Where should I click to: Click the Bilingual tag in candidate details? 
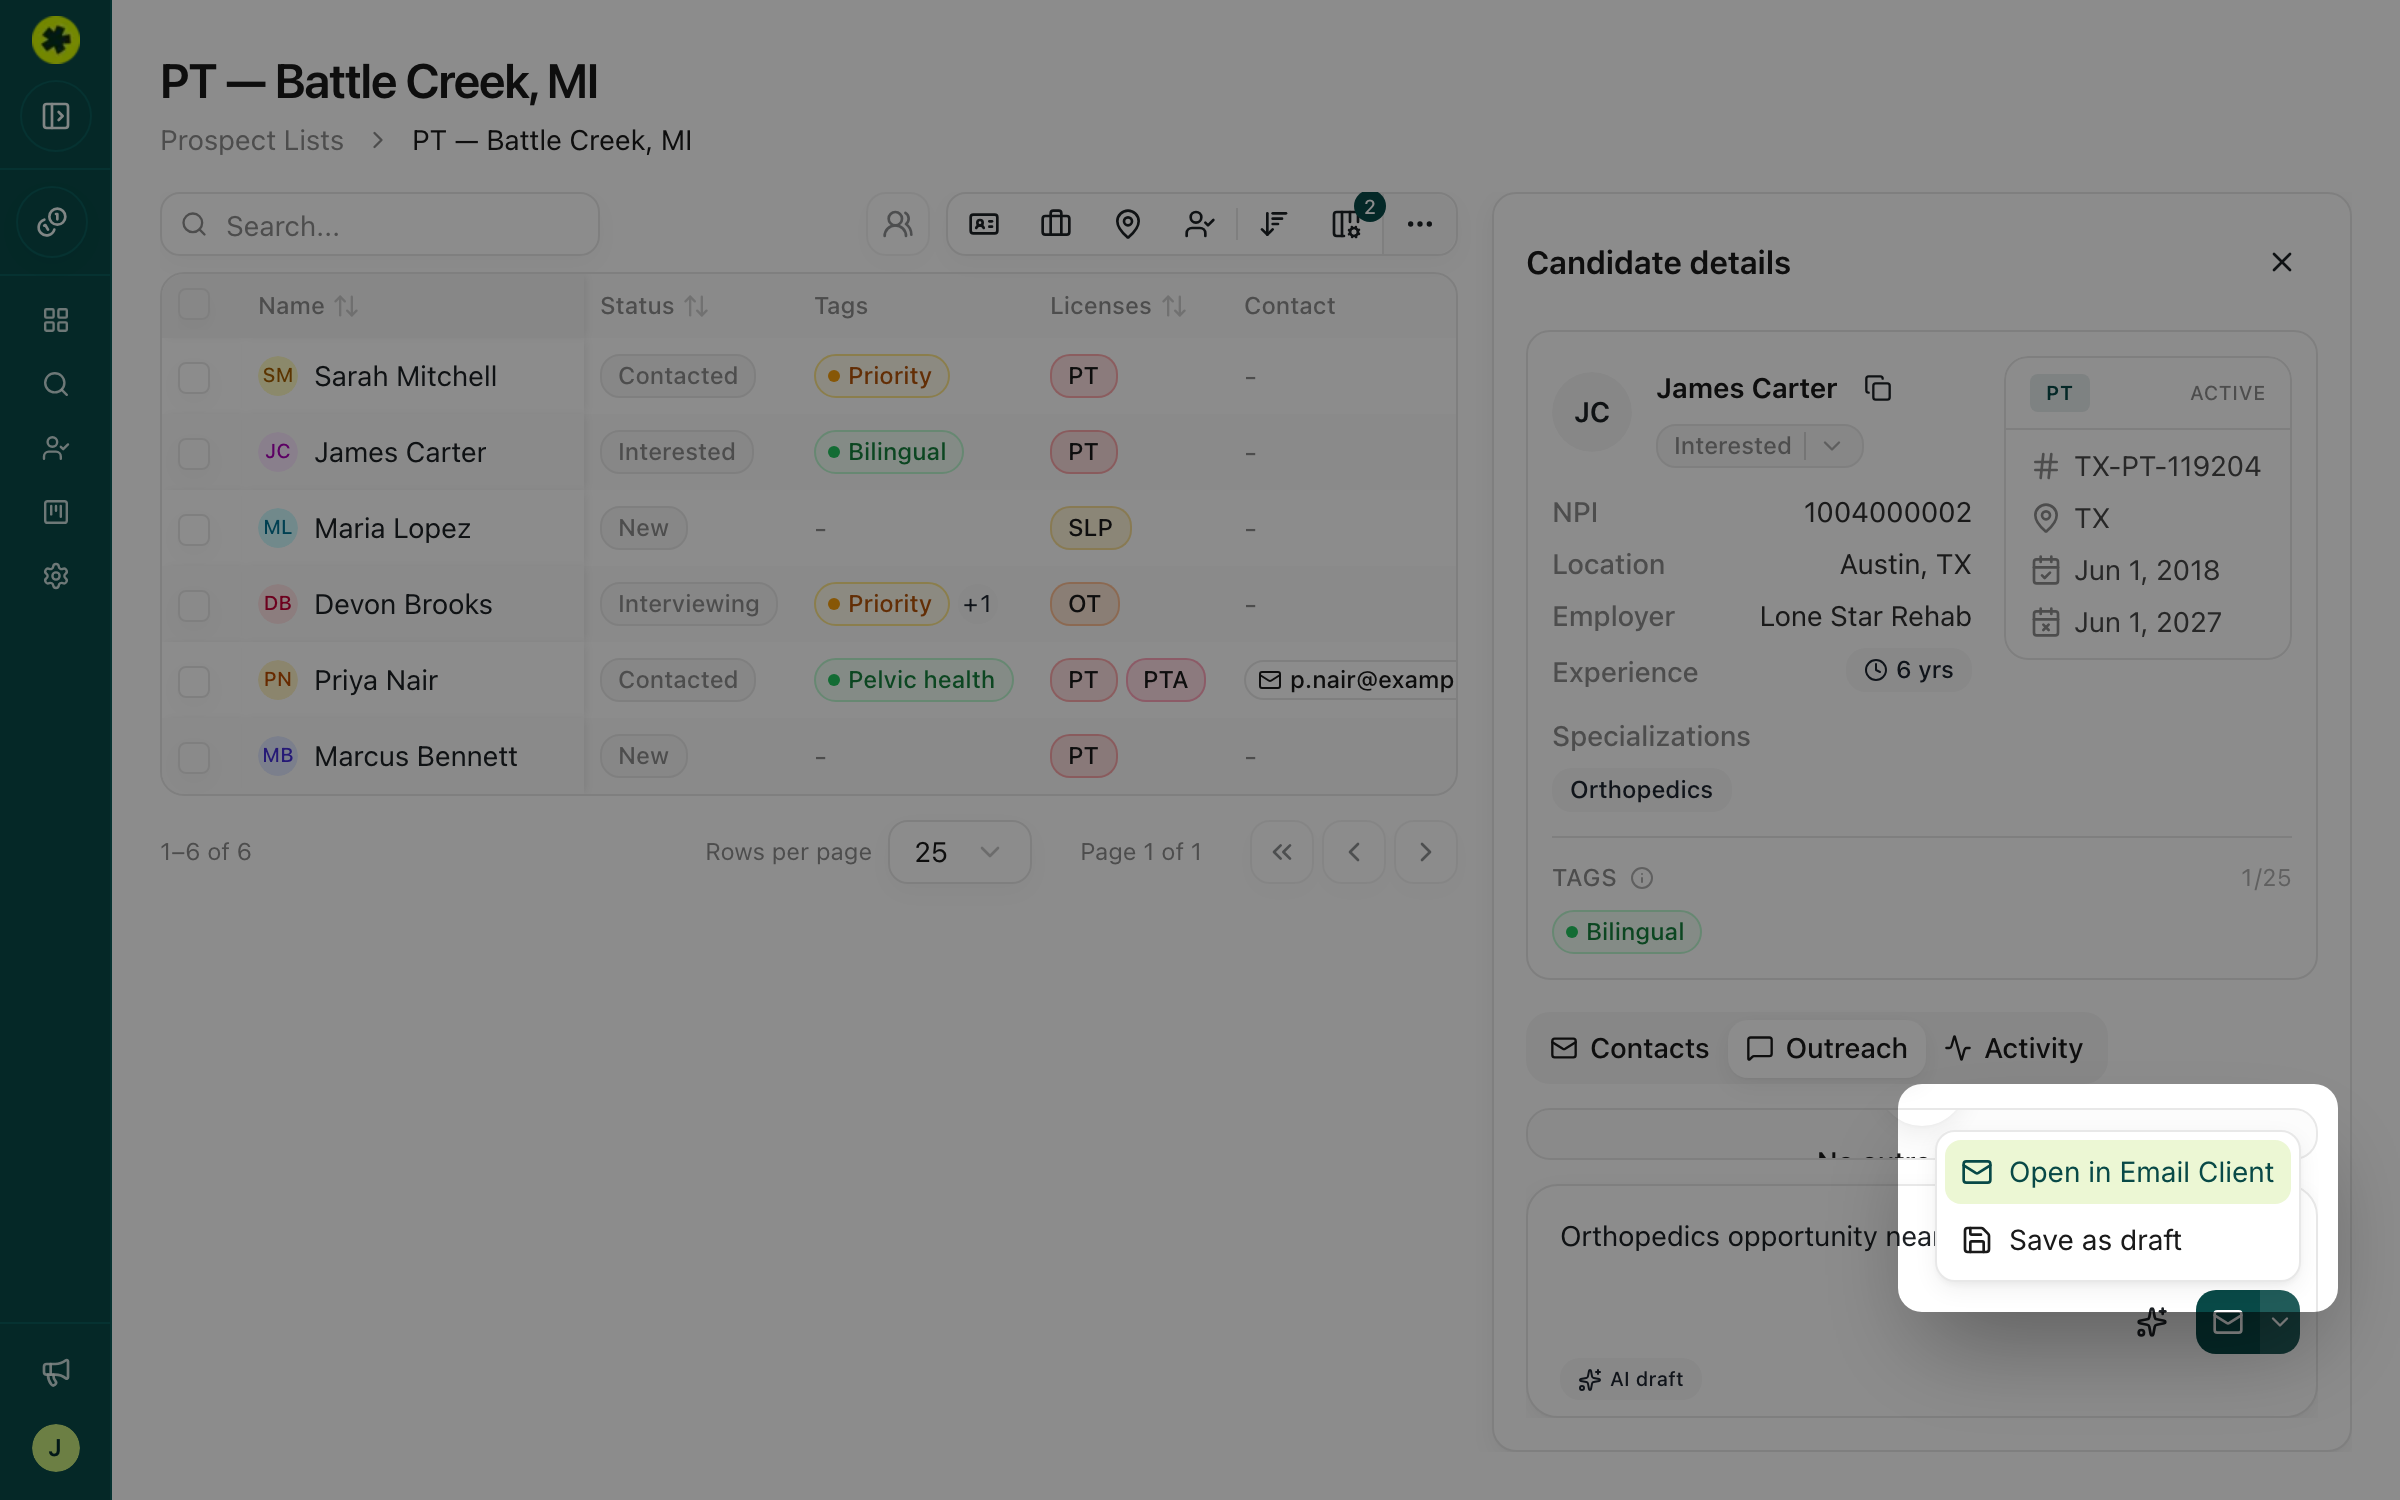point(1627,932)
